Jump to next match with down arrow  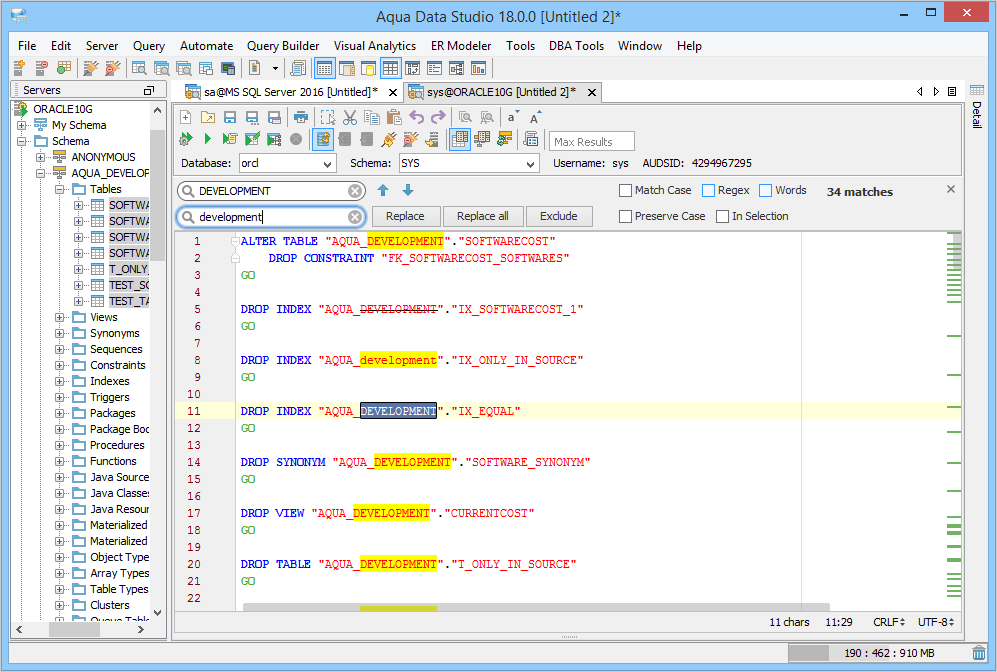(408, 190)
